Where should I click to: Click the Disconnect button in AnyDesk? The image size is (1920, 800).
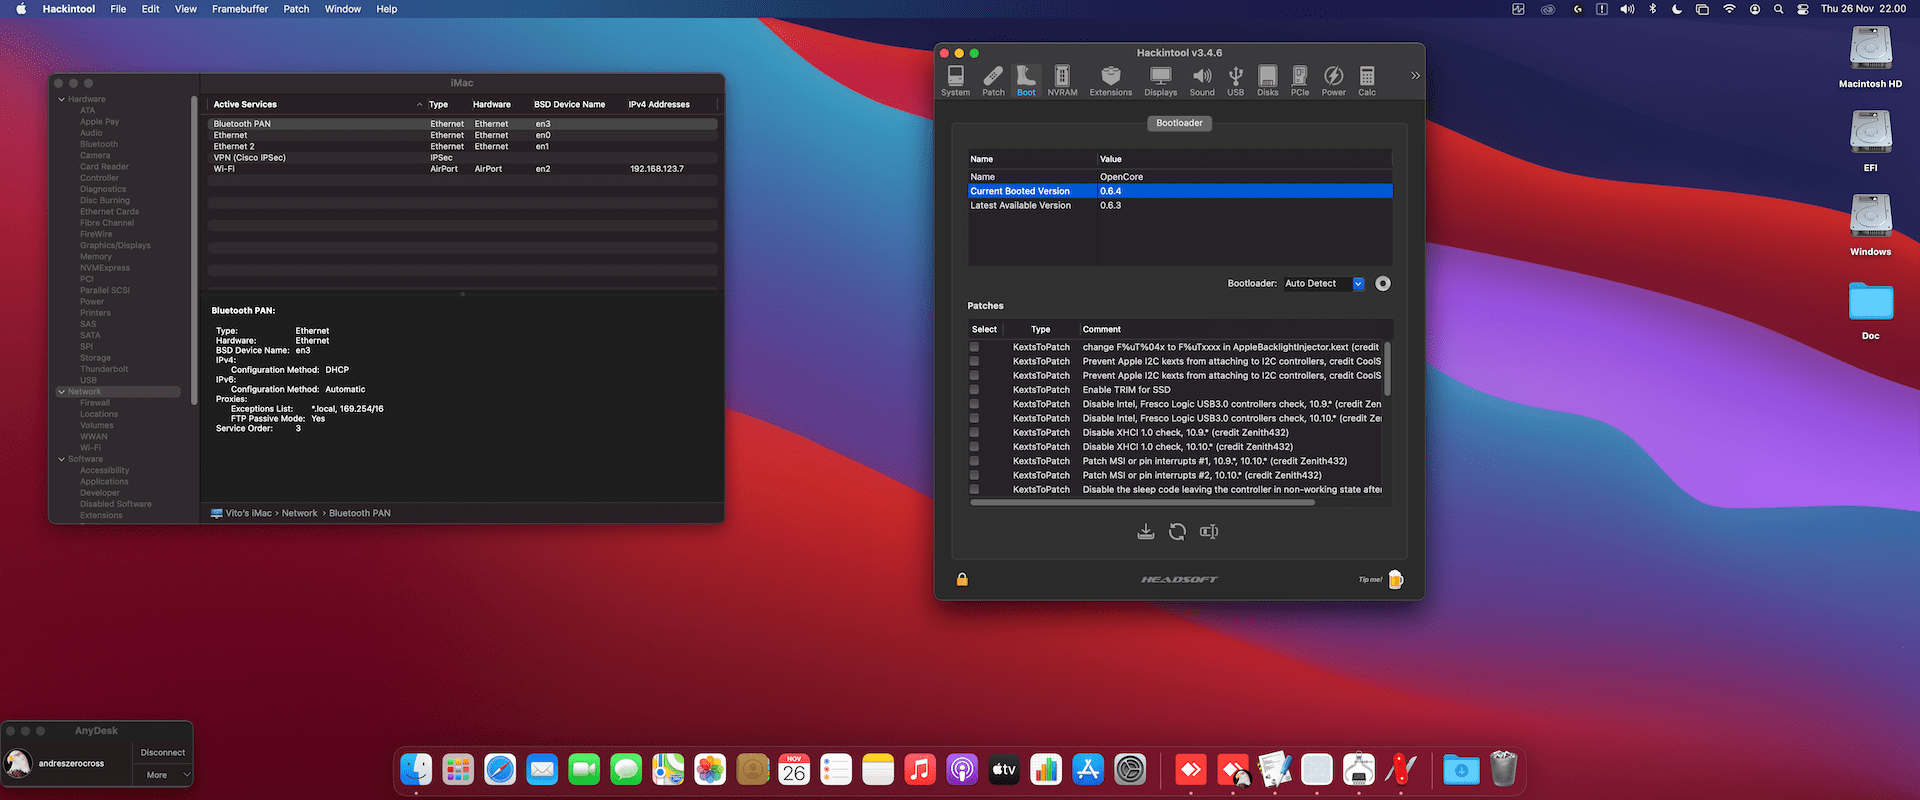(163, 753)
